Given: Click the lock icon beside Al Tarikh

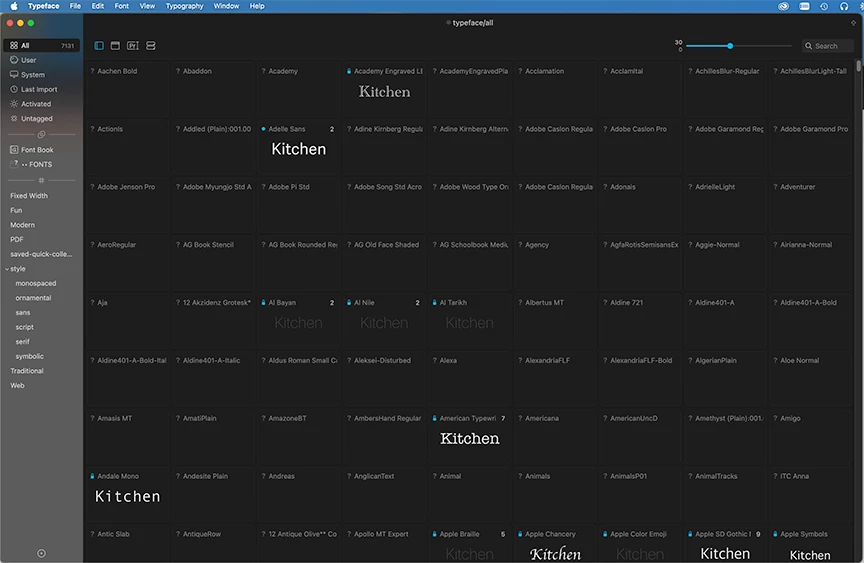Looking at the screenshot, I should tap(434, 302).
